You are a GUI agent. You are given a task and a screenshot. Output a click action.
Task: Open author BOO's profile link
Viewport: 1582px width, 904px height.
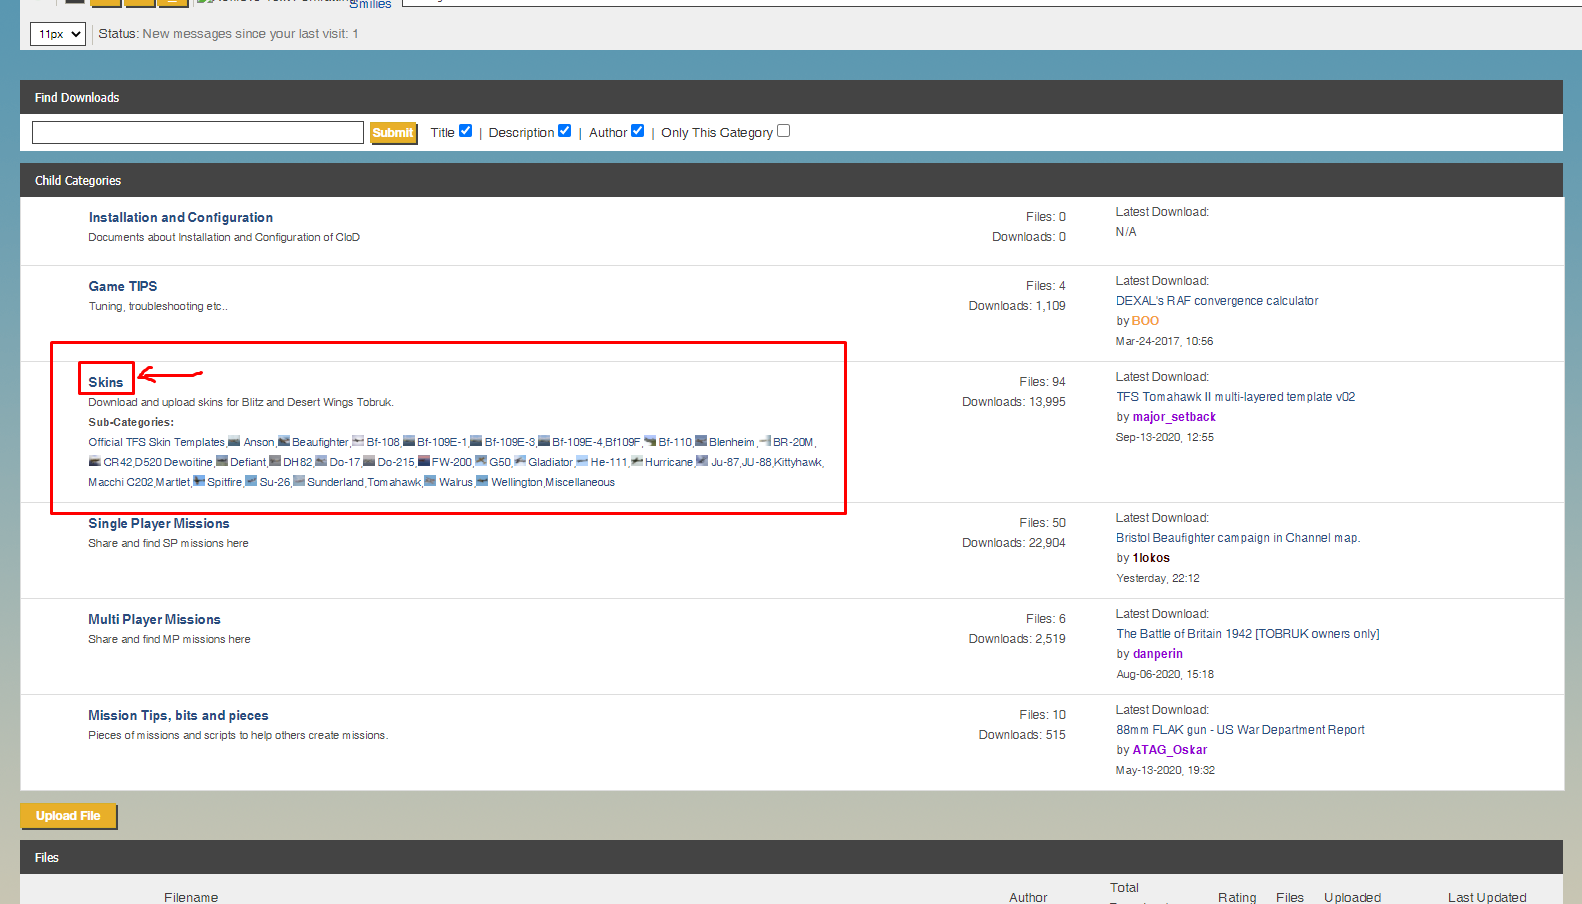pyautogui.click(x=1145, y=321)
